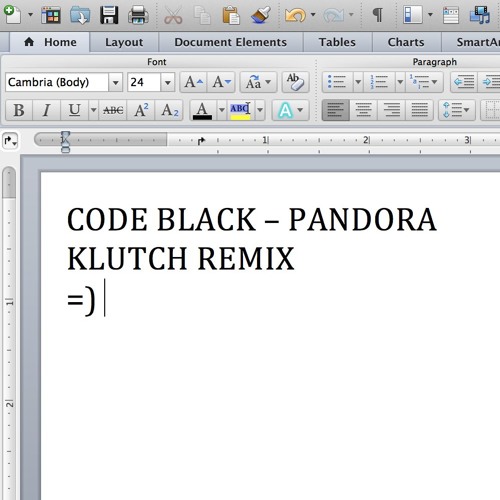Image resolution: width=500 pixels, height=500 pixels.
Task: Open the Media Browser
Action: (480, 15)
